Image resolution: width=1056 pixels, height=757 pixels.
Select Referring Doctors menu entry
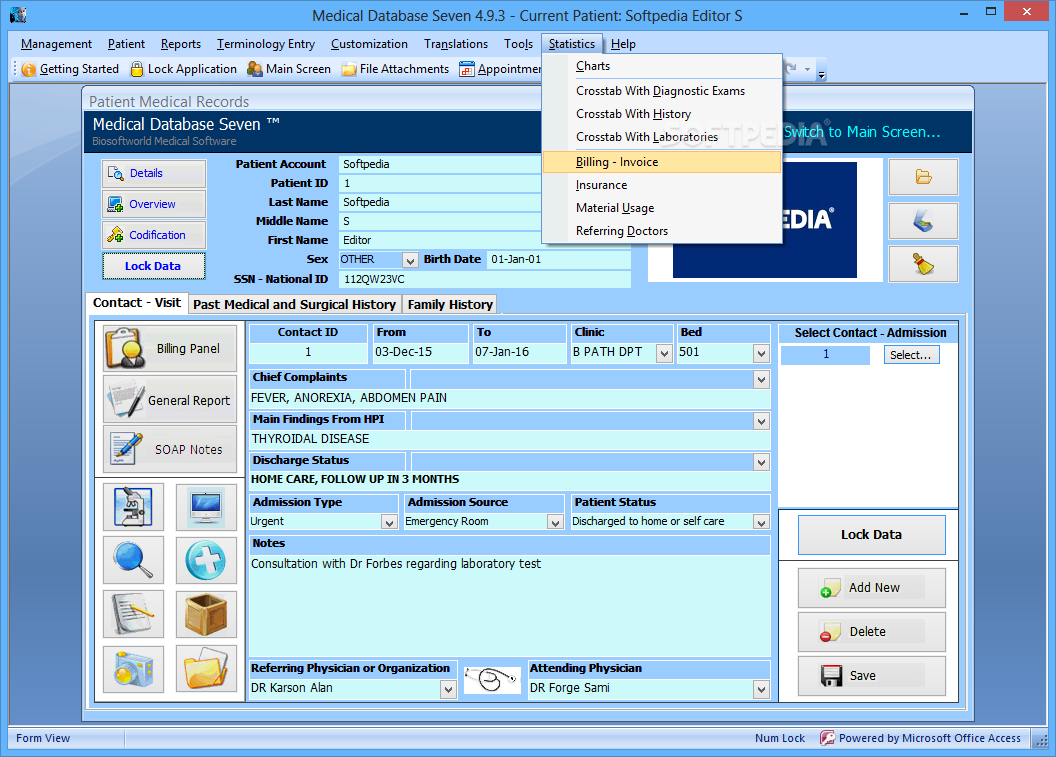pyautogui.click(x=662, y=231)
